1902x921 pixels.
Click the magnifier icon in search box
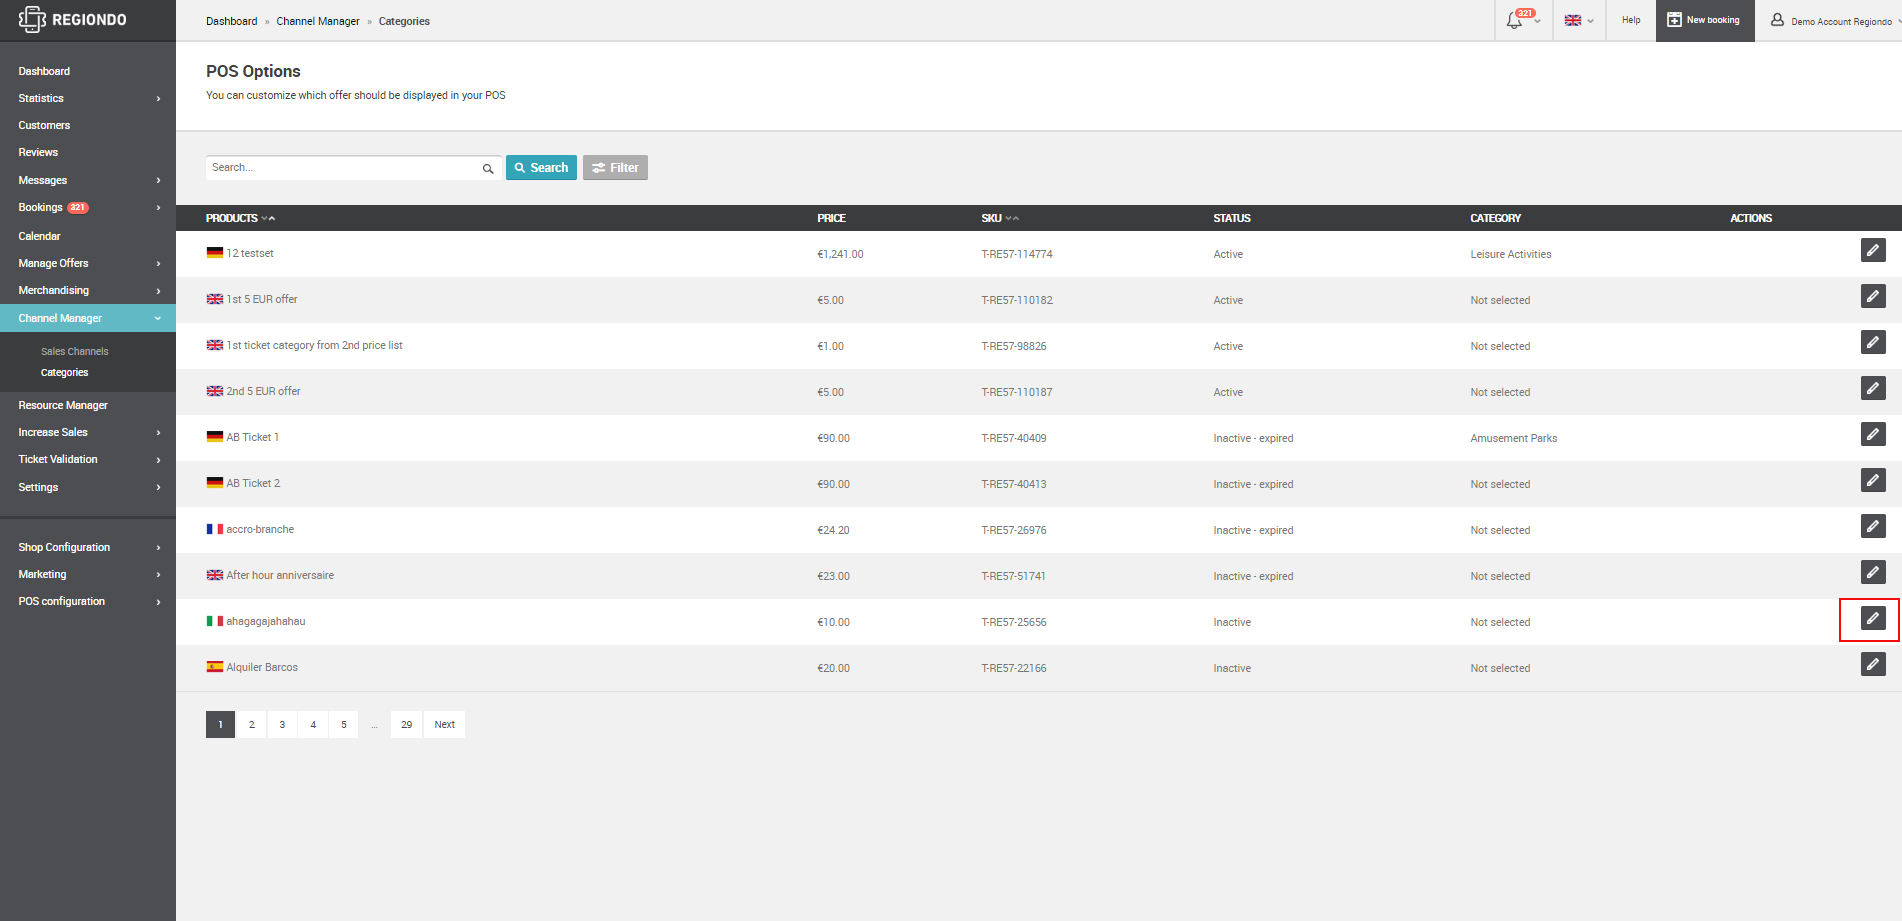tap(488, 169)
